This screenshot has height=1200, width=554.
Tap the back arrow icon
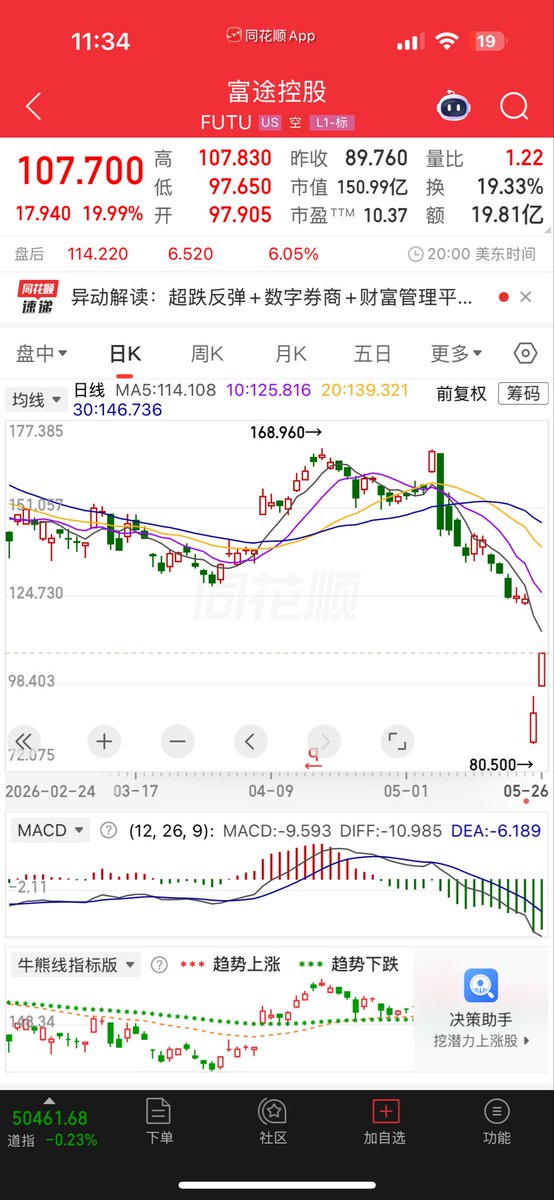(33, 107)
